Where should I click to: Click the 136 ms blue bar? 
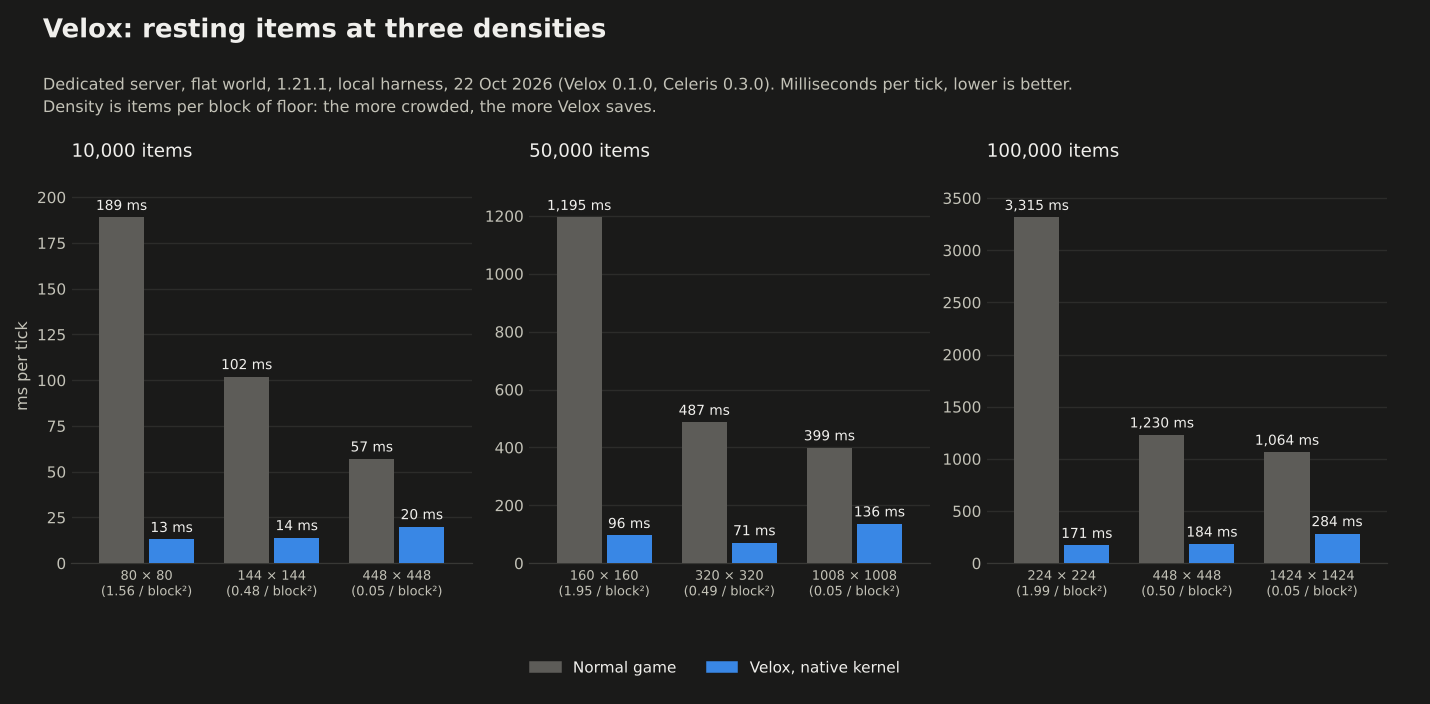click(x=879, y=543)
